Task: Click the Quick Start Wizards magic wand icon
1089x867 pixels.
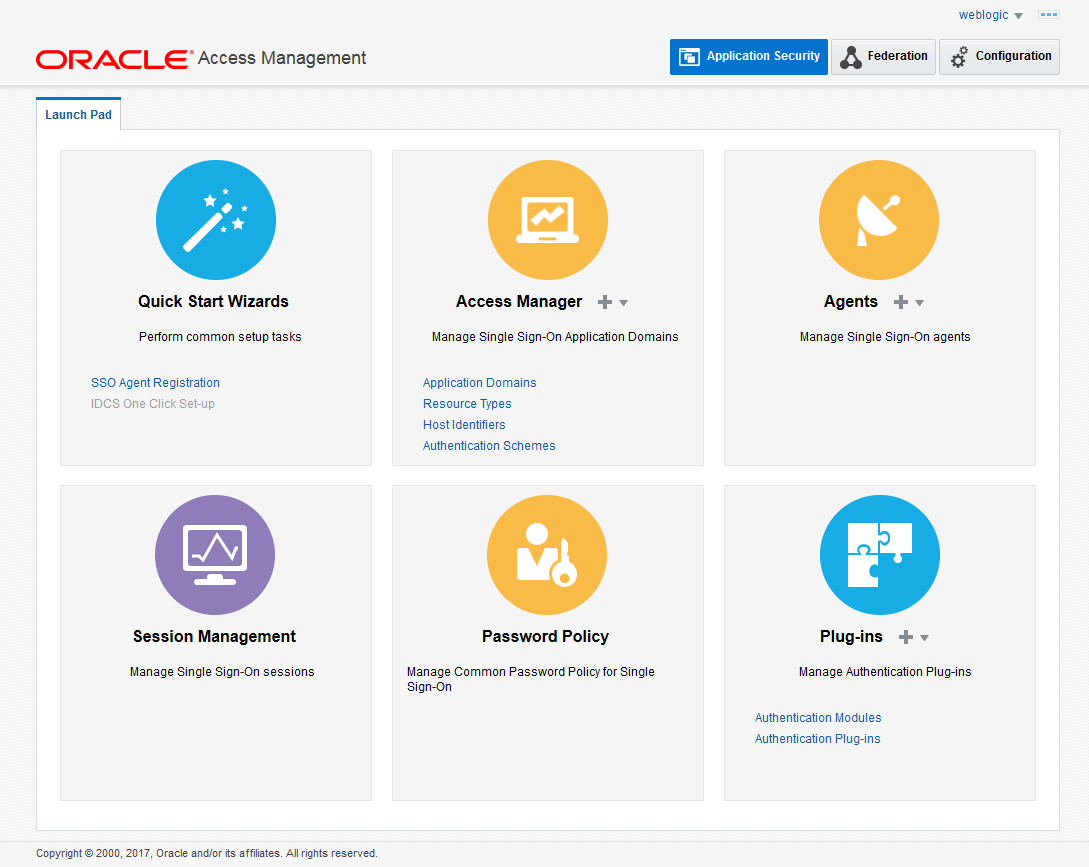Action: (216, 220)
